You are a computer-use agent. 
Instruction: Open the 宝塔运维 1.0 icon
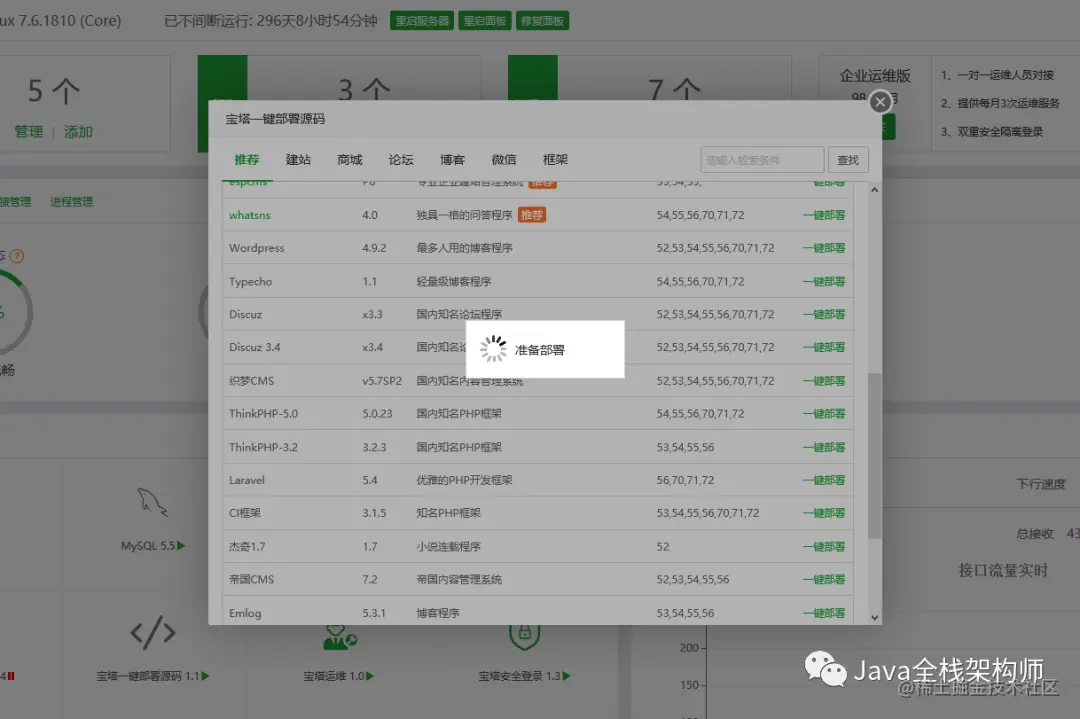coord(340,637)
